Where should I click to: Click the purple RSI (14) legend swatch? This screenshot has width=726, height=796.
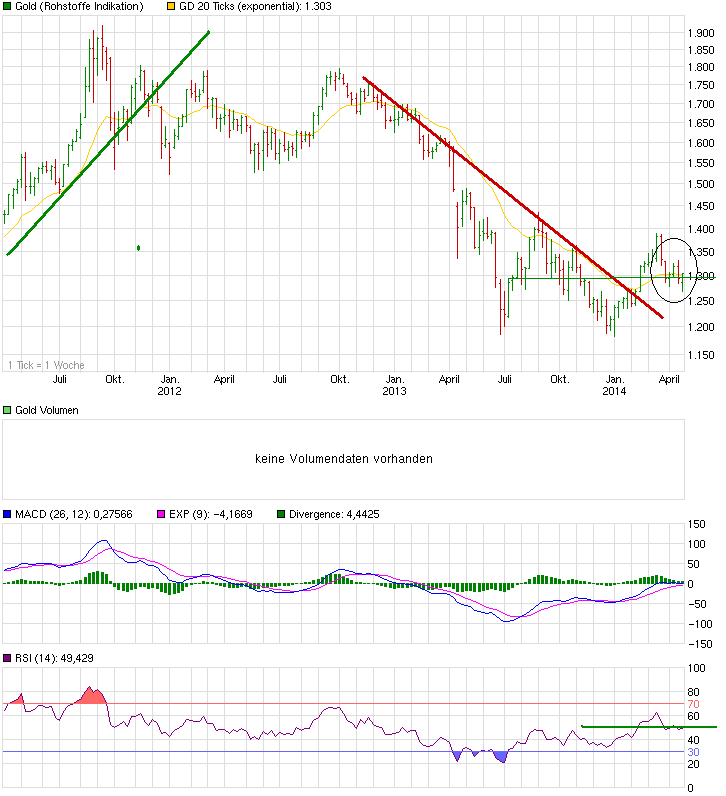(x=7, y=658)
